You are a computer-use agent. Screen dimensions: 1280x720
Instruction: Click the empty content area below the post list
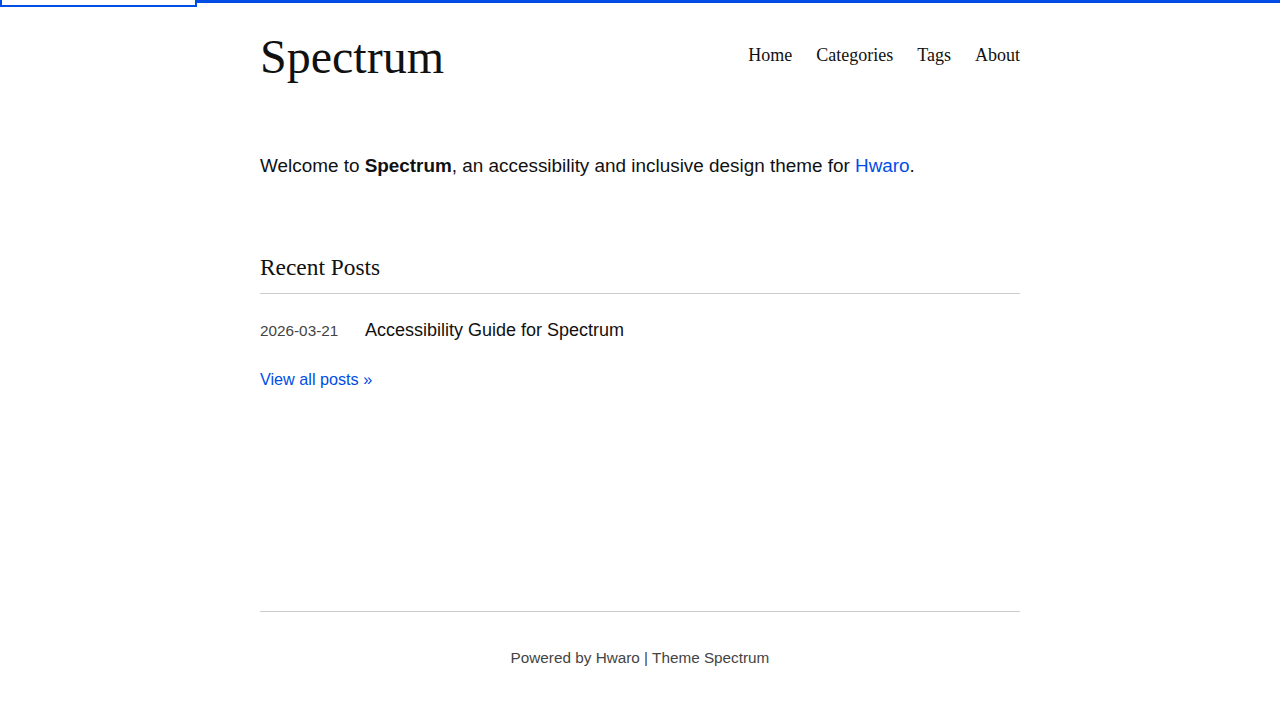[x=640, y=500]
